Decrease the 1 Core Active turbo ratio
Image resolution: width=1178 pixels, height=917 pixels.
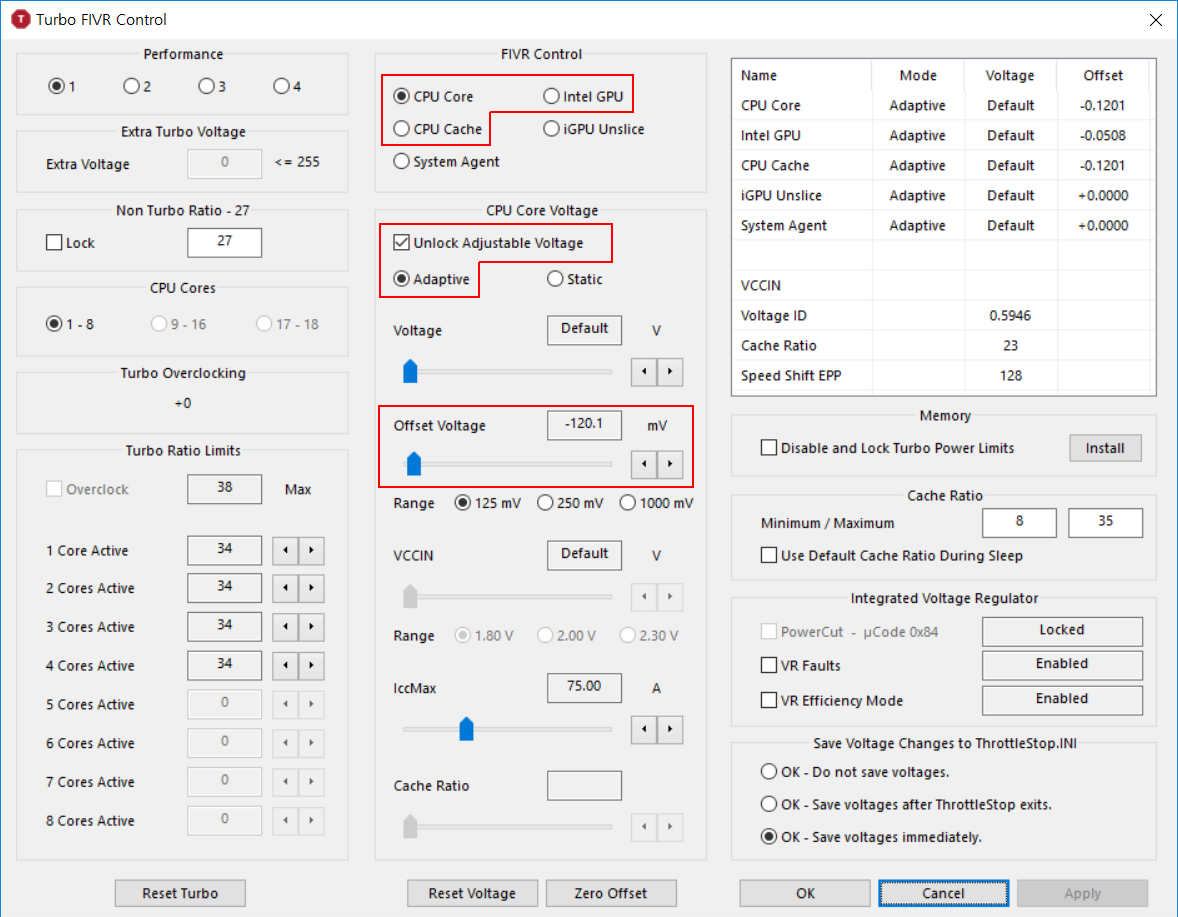[285, 551]
